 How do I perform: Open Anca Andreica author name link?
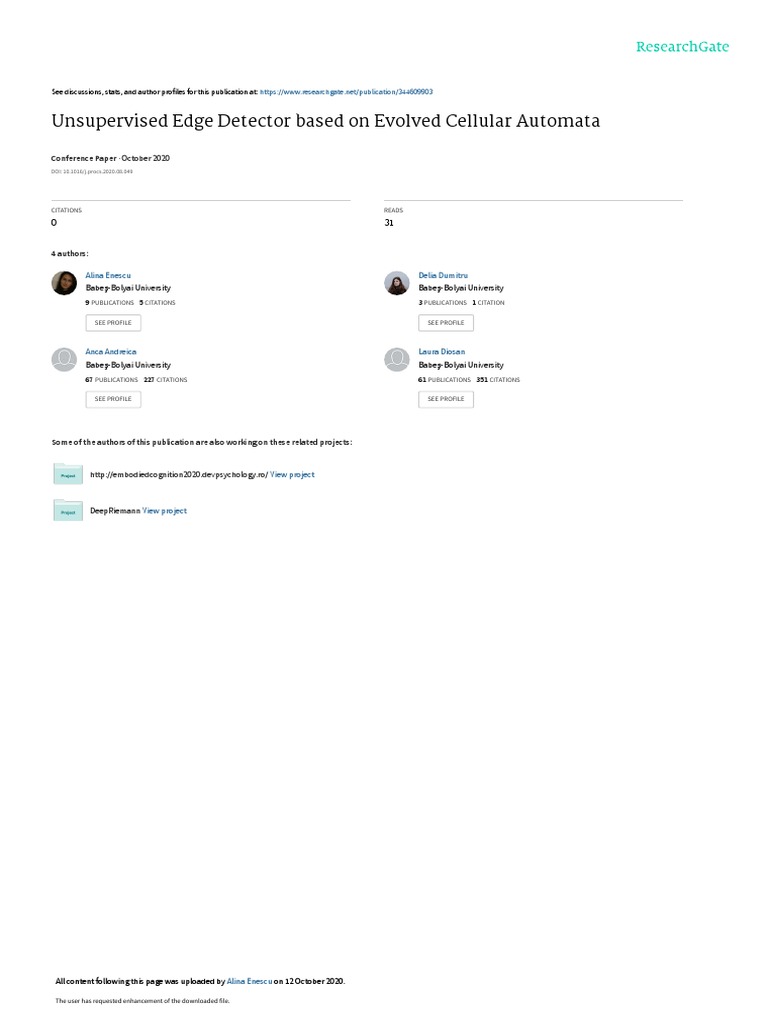click(110, 351)
